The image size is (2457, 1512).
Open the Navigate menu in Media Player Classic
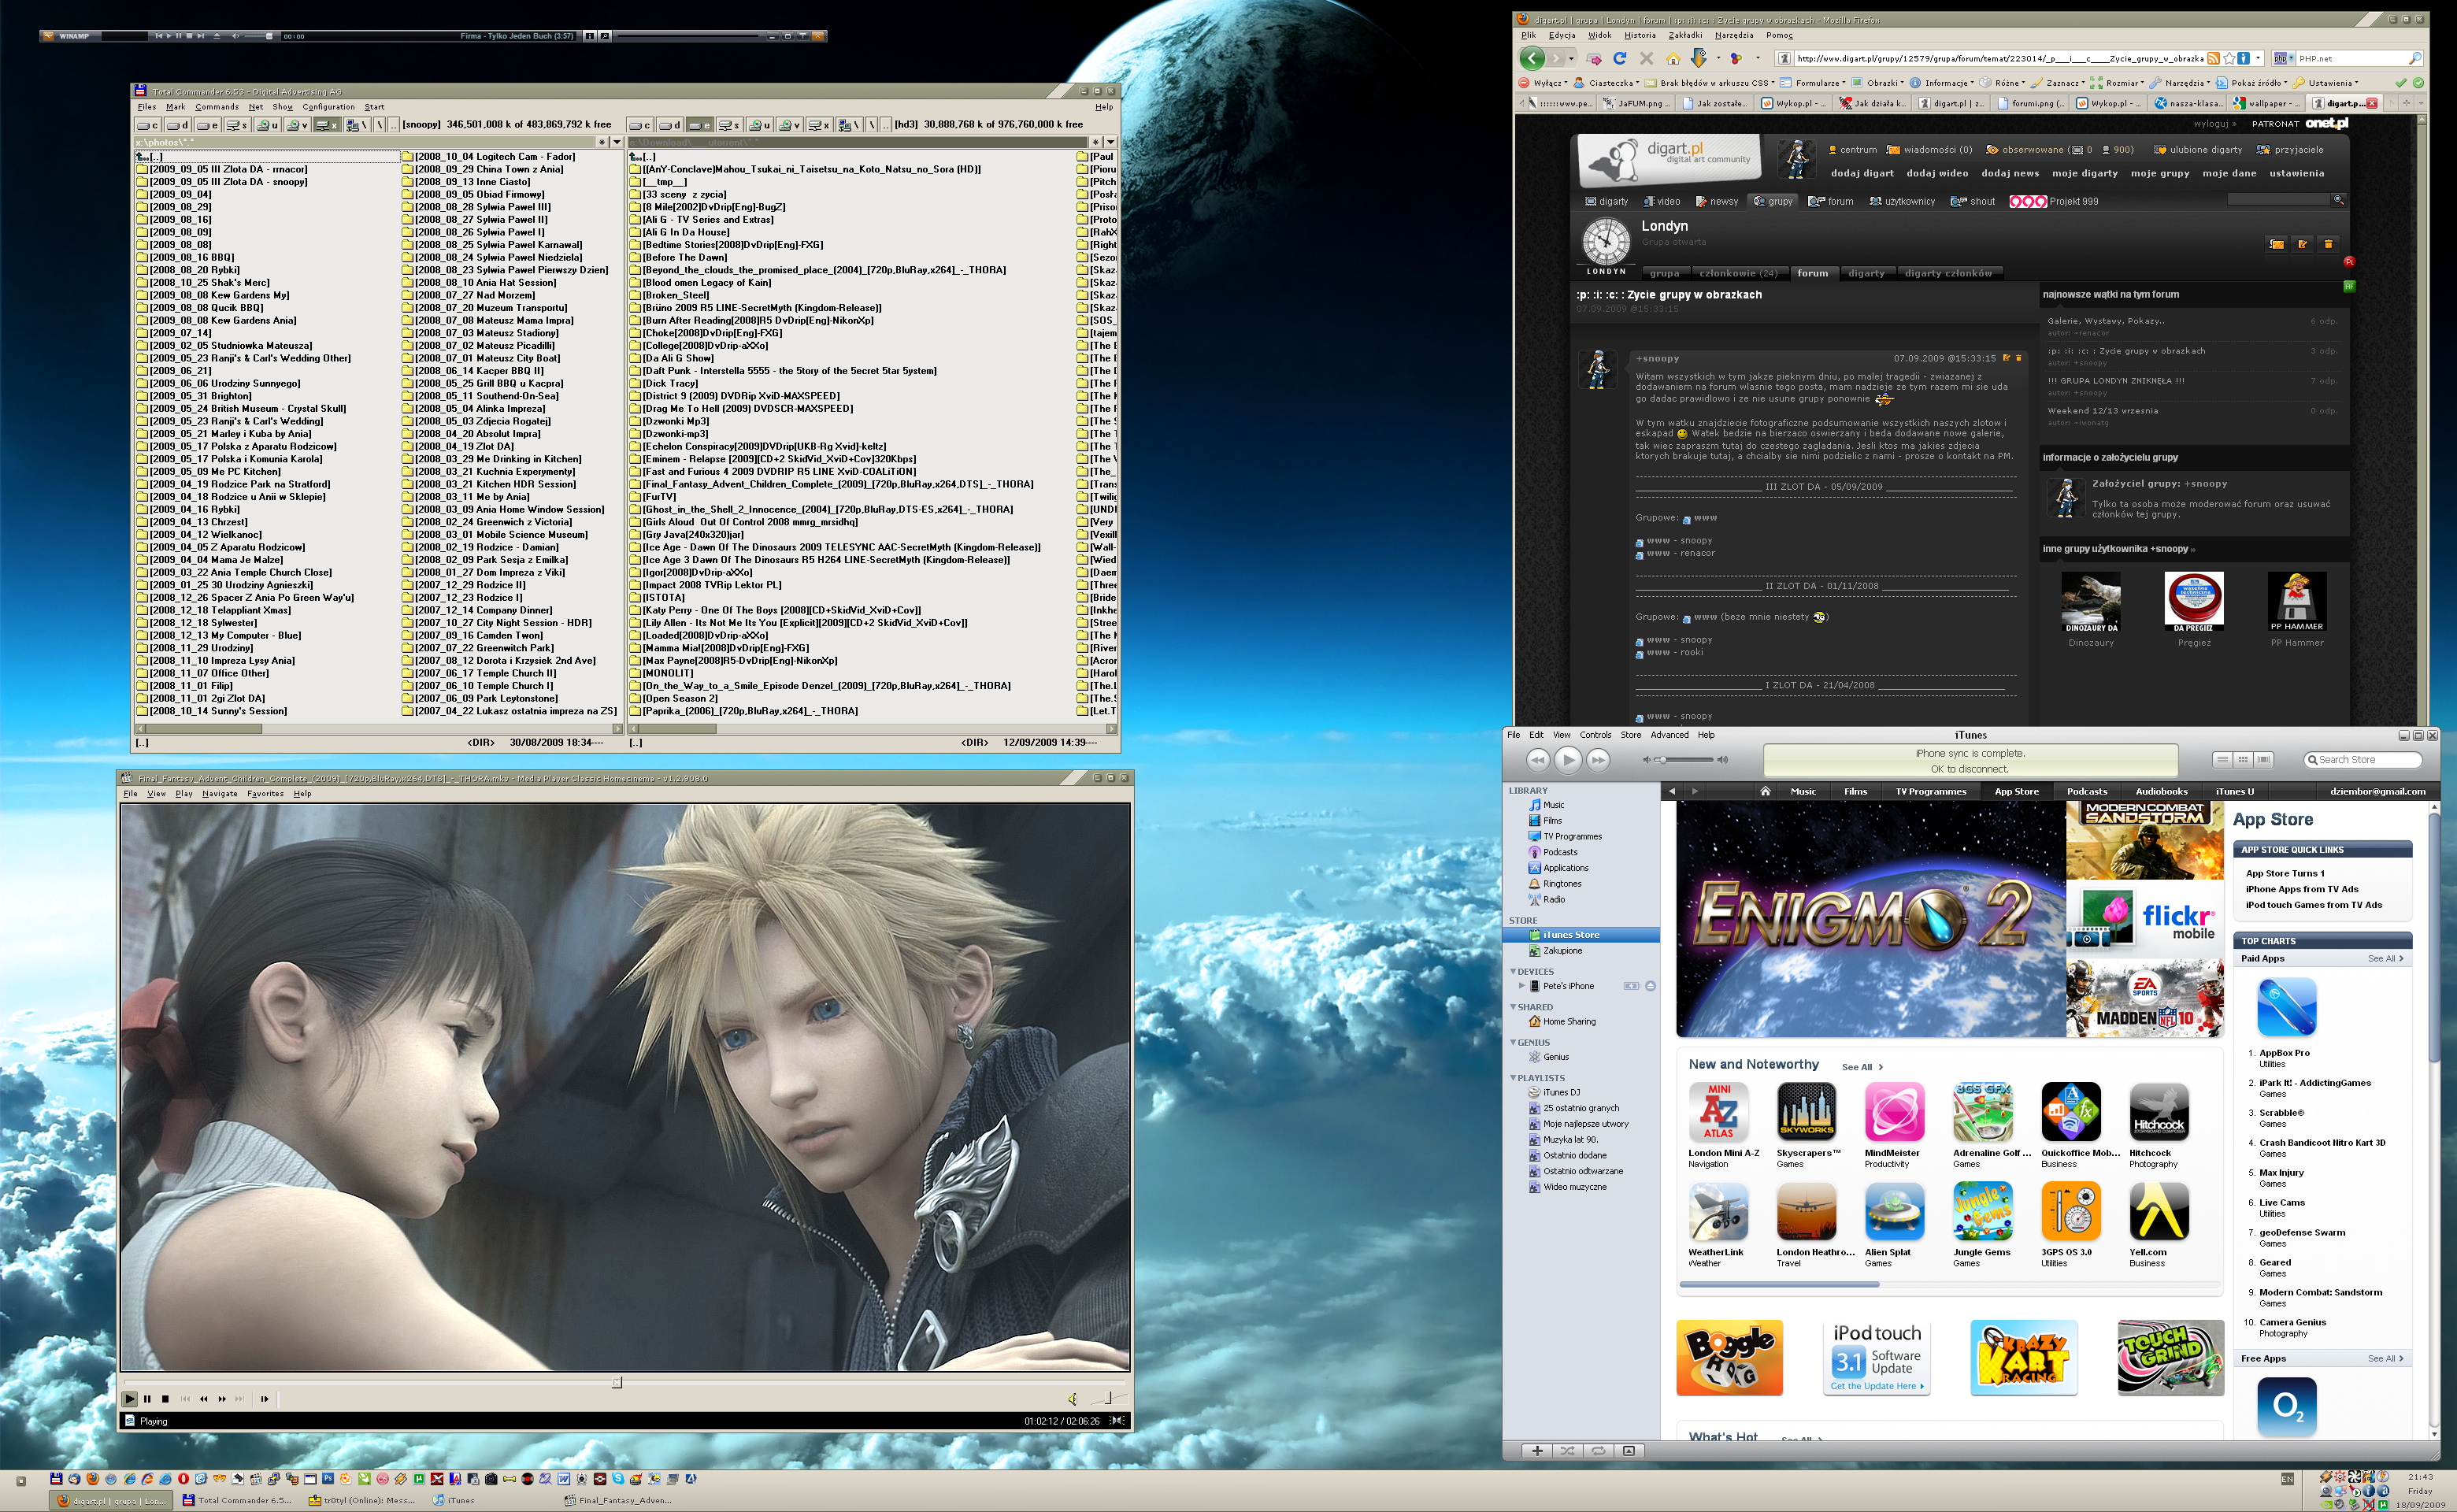[x=220, y=794]
